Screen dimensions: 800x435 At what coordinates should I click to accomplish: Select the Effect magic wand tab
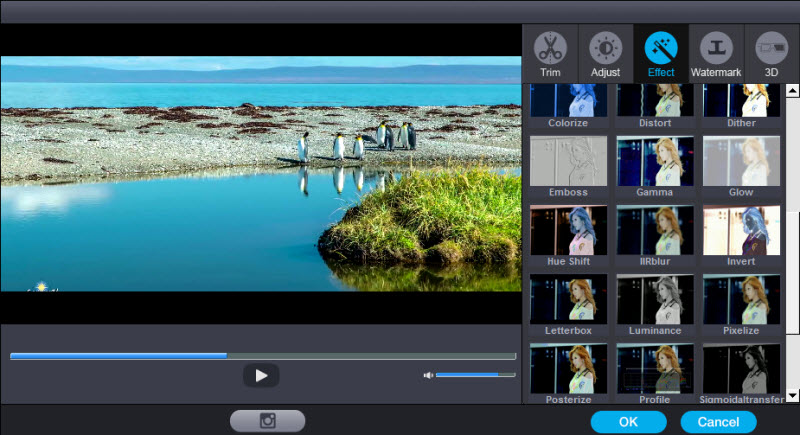tap(661, 53)
